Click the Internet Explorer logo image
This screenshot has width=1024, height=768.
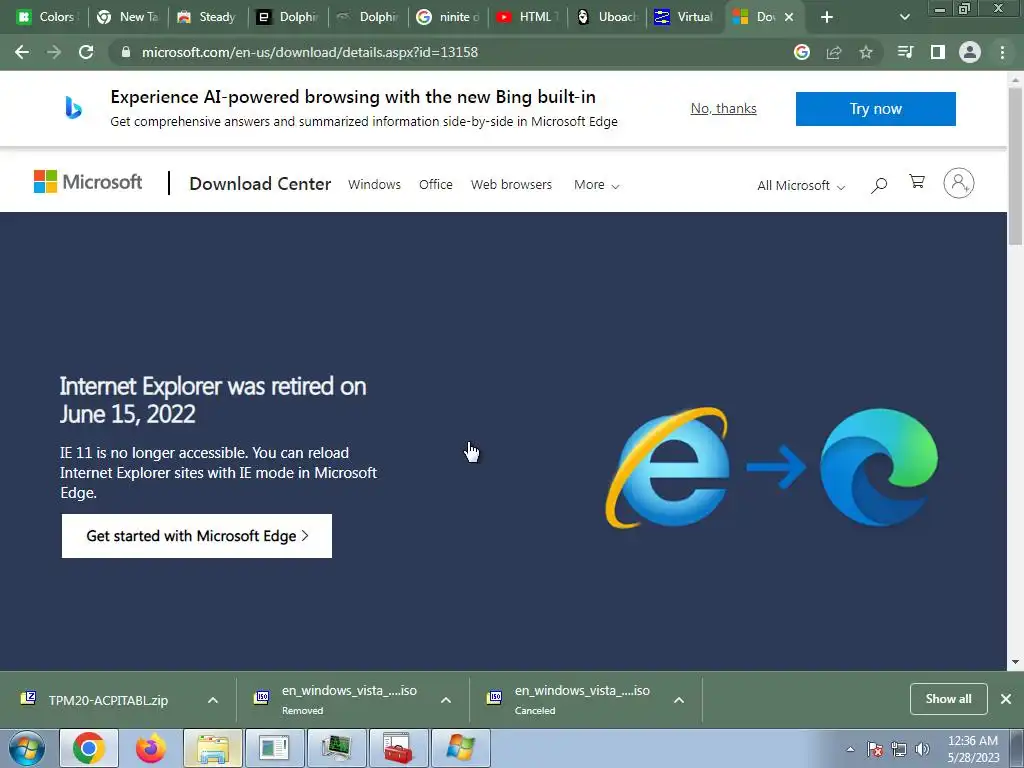(x=667, y=468)
